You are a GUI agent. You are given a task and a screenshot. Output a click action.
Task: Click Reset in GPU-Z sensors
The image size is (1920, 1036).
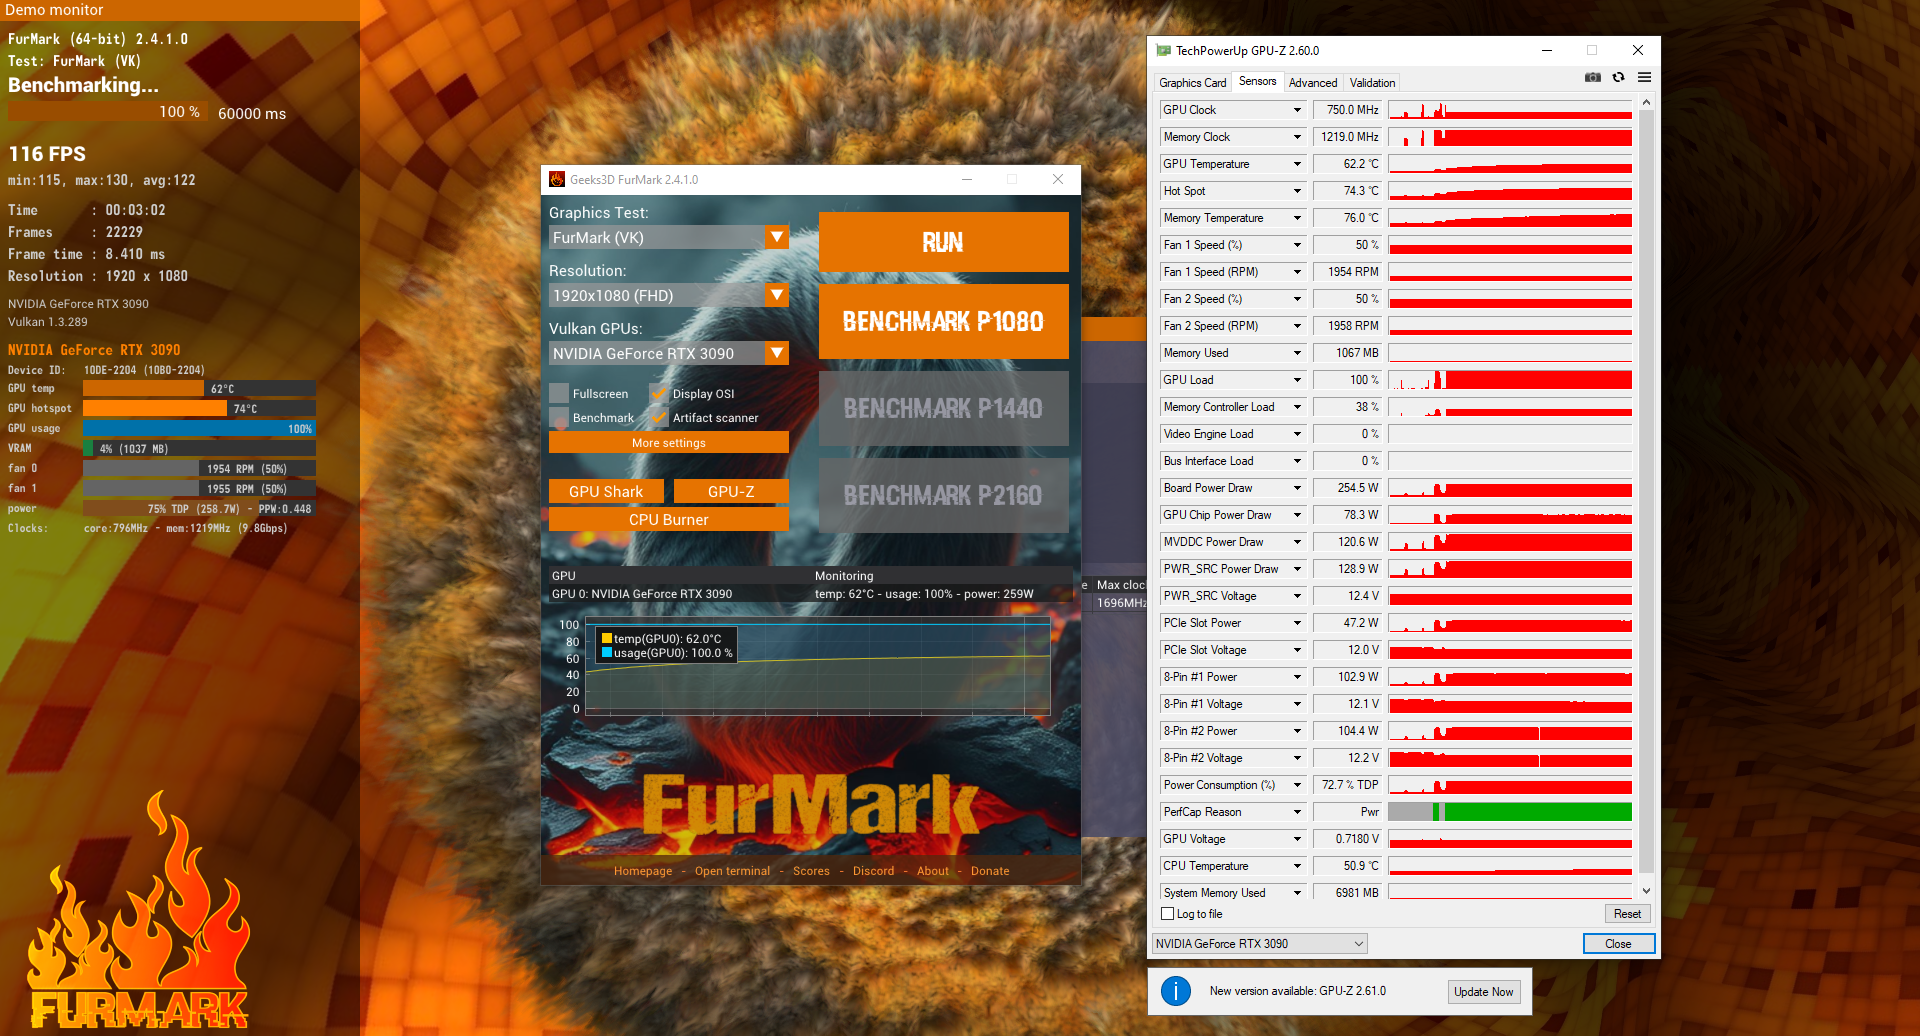[1627, 914]
